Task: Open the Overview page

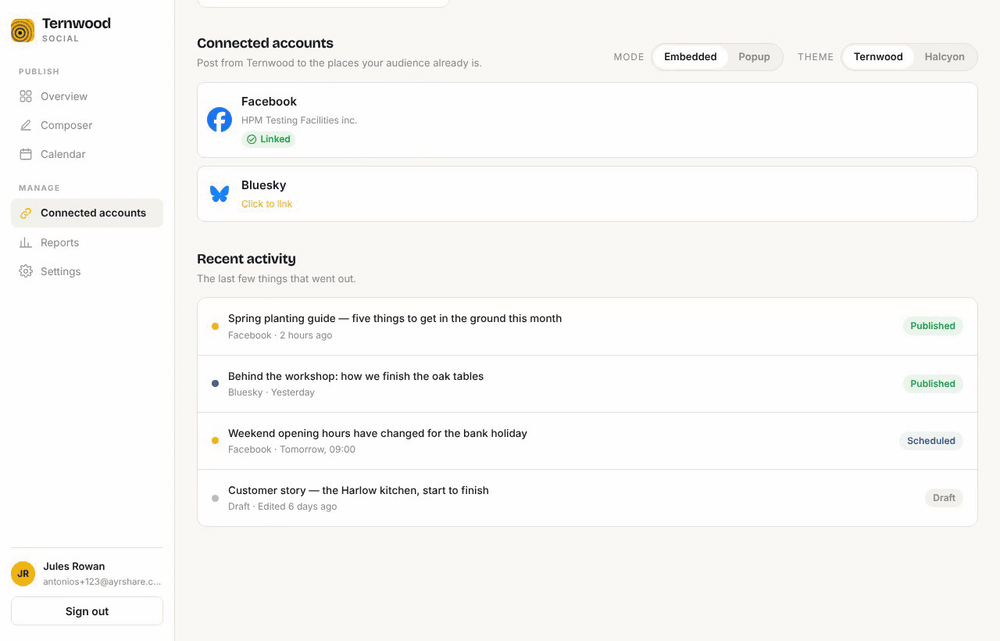Action: [87, 96]
